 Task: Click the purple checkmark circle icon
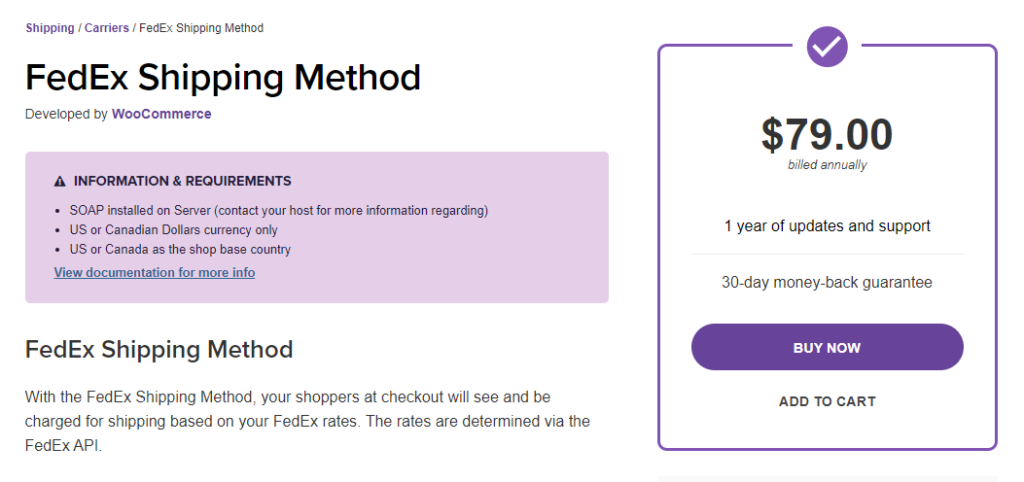[827, 46]
